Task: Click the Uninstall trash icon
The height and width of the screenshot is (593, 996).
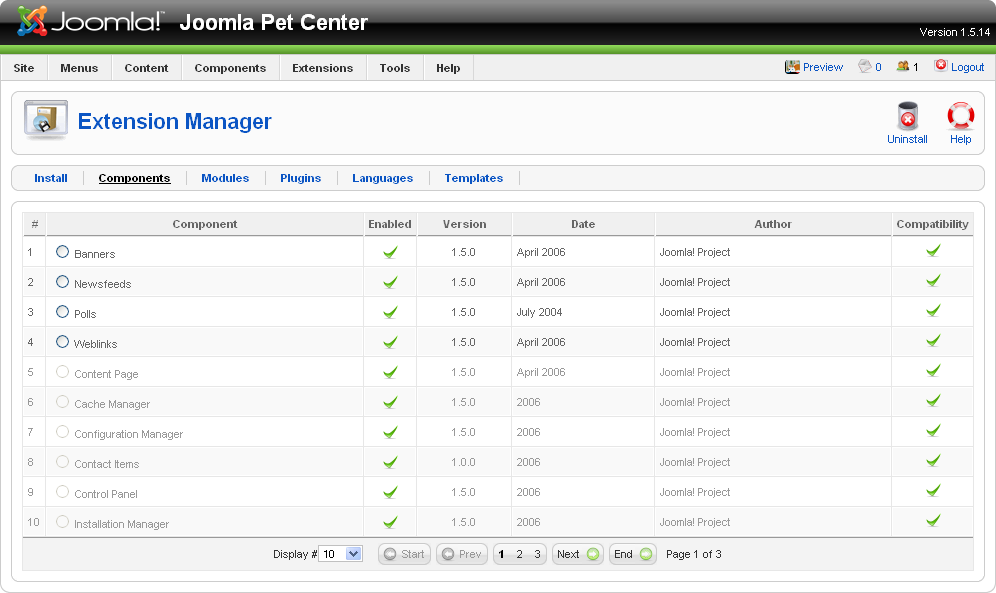Action: point(907,116)
